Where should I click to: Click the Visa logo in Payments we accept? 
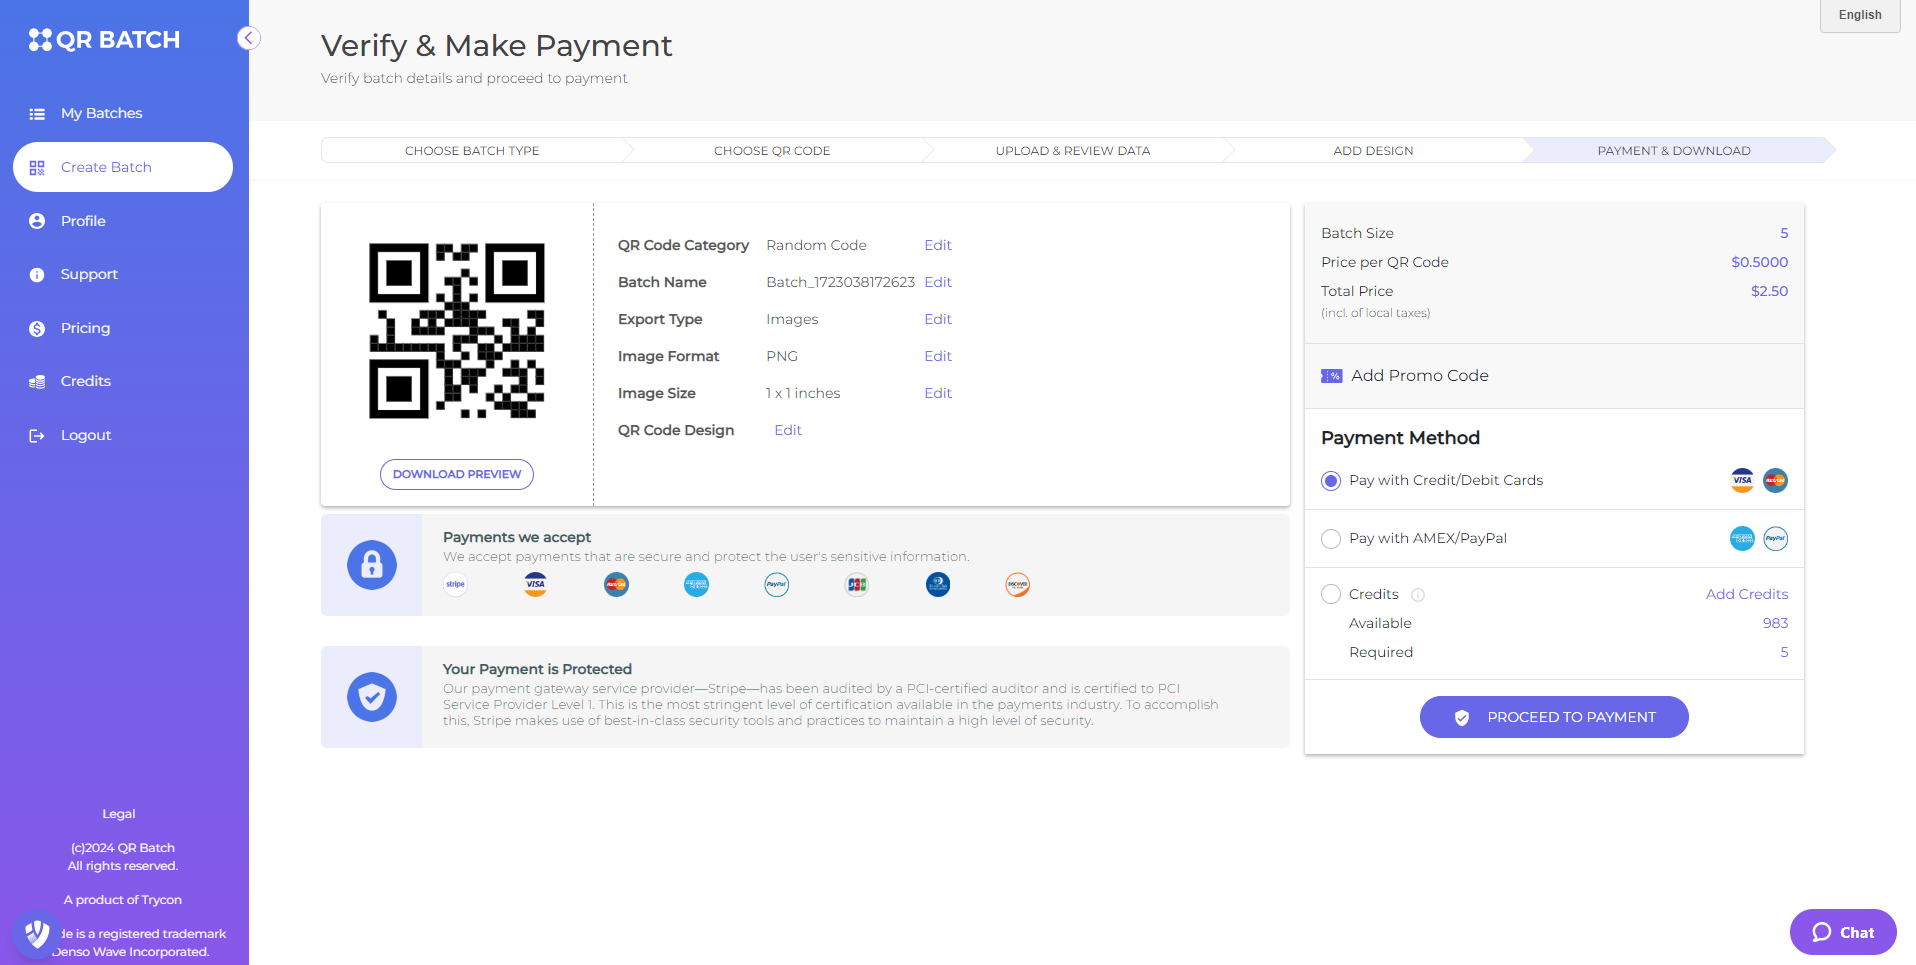(x=536, y=585)
